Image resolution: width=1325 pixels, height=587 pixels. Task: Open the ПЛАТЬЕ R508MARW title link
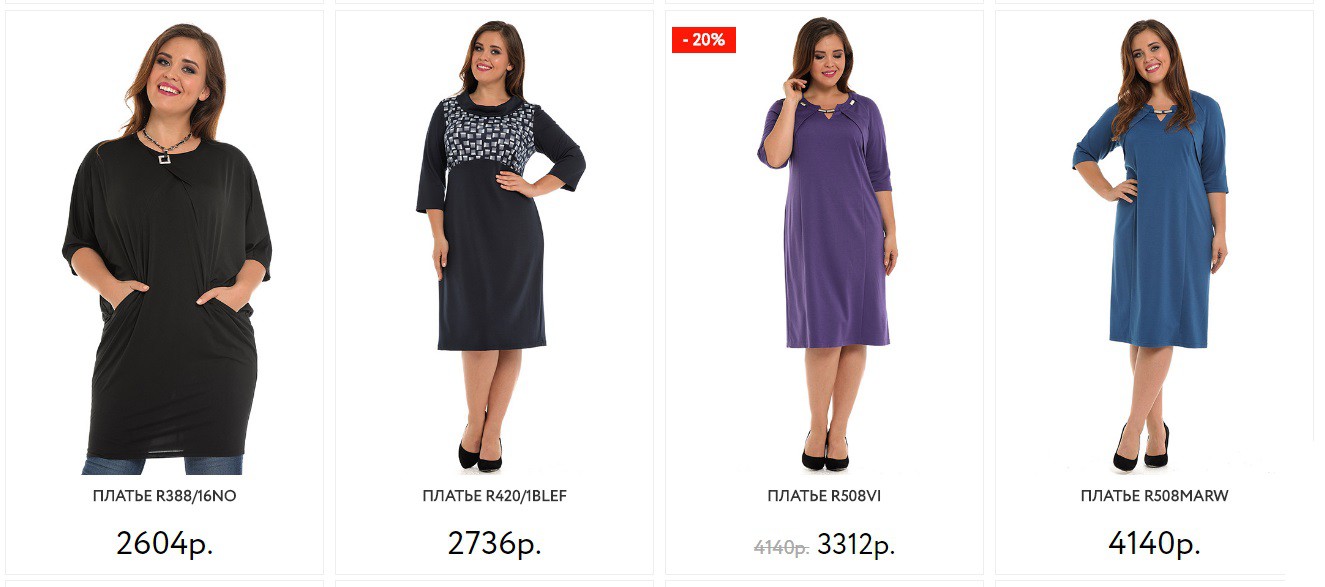[x=1155, y=496]
